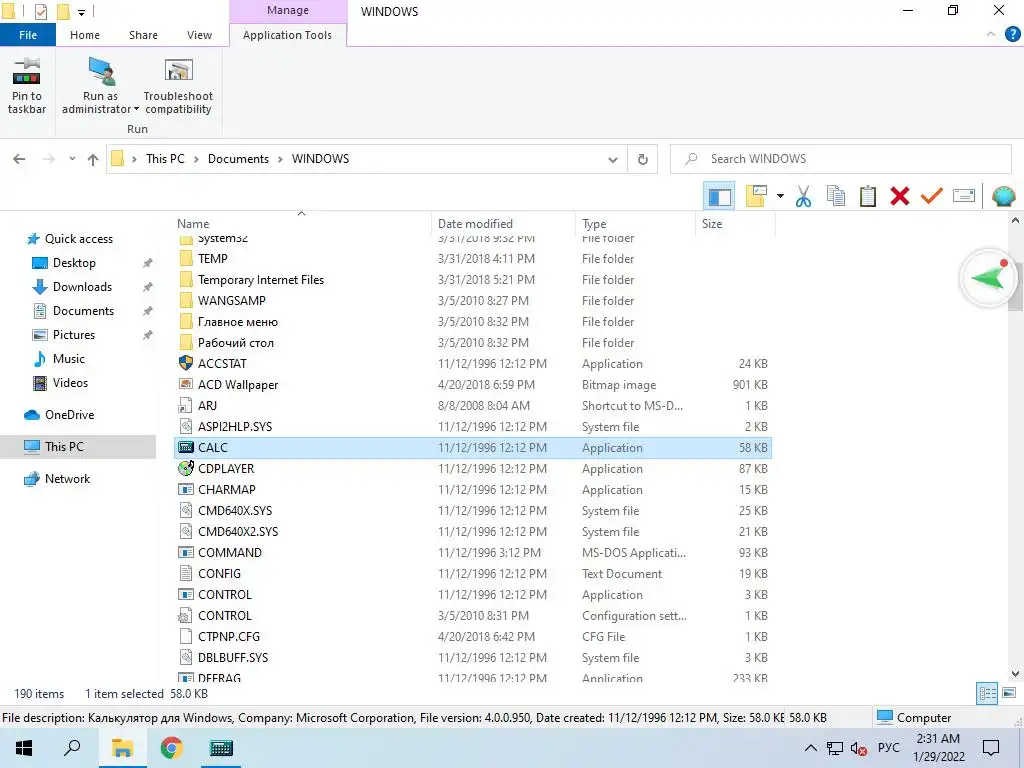Open Google Chrome from the taskbar
Image resolution: width=1024 pixels, height=768 pixels.
coord(171,748)
